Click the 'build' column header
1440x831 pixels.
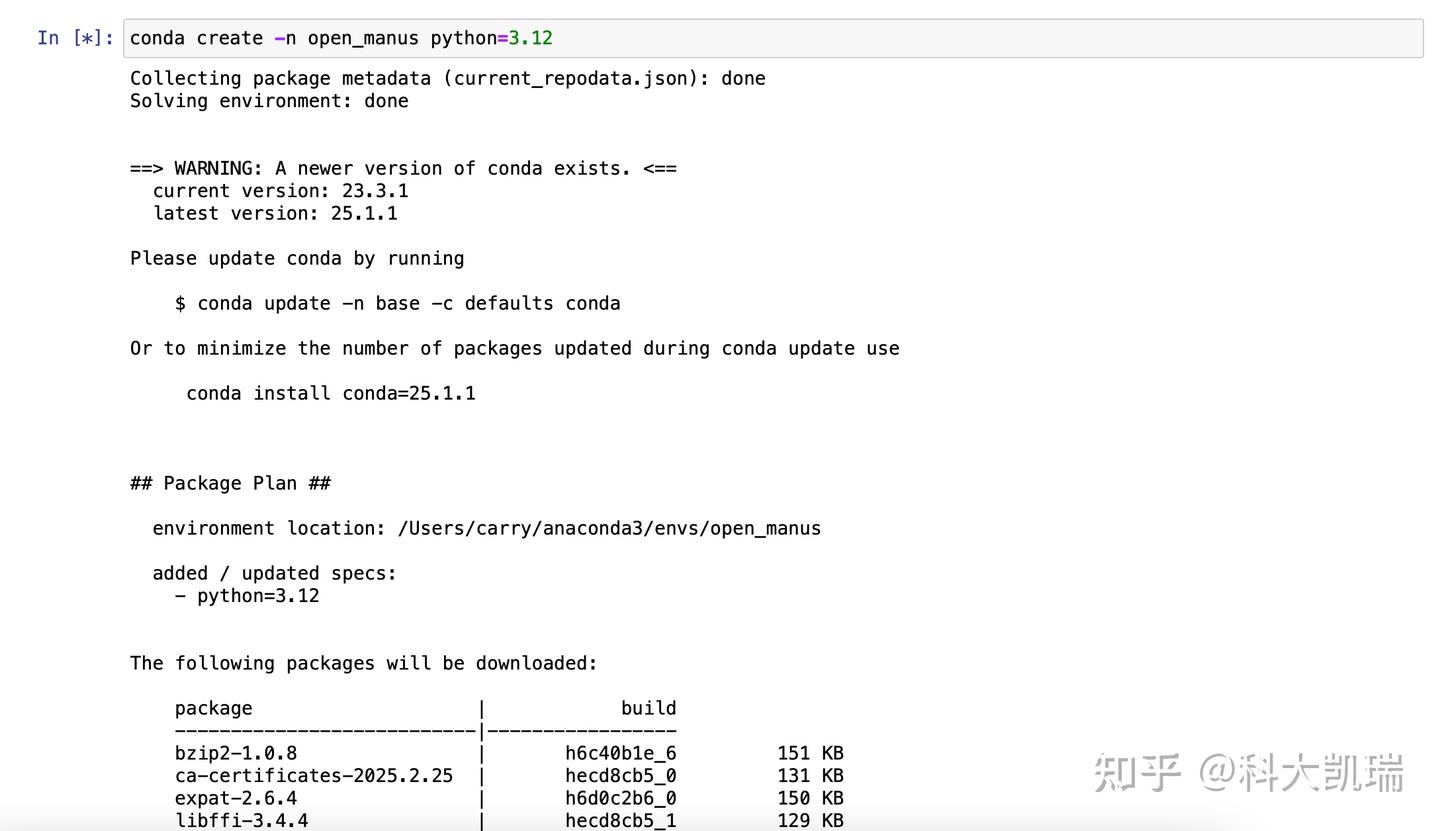pyautogui.click(x=649, y=708)
